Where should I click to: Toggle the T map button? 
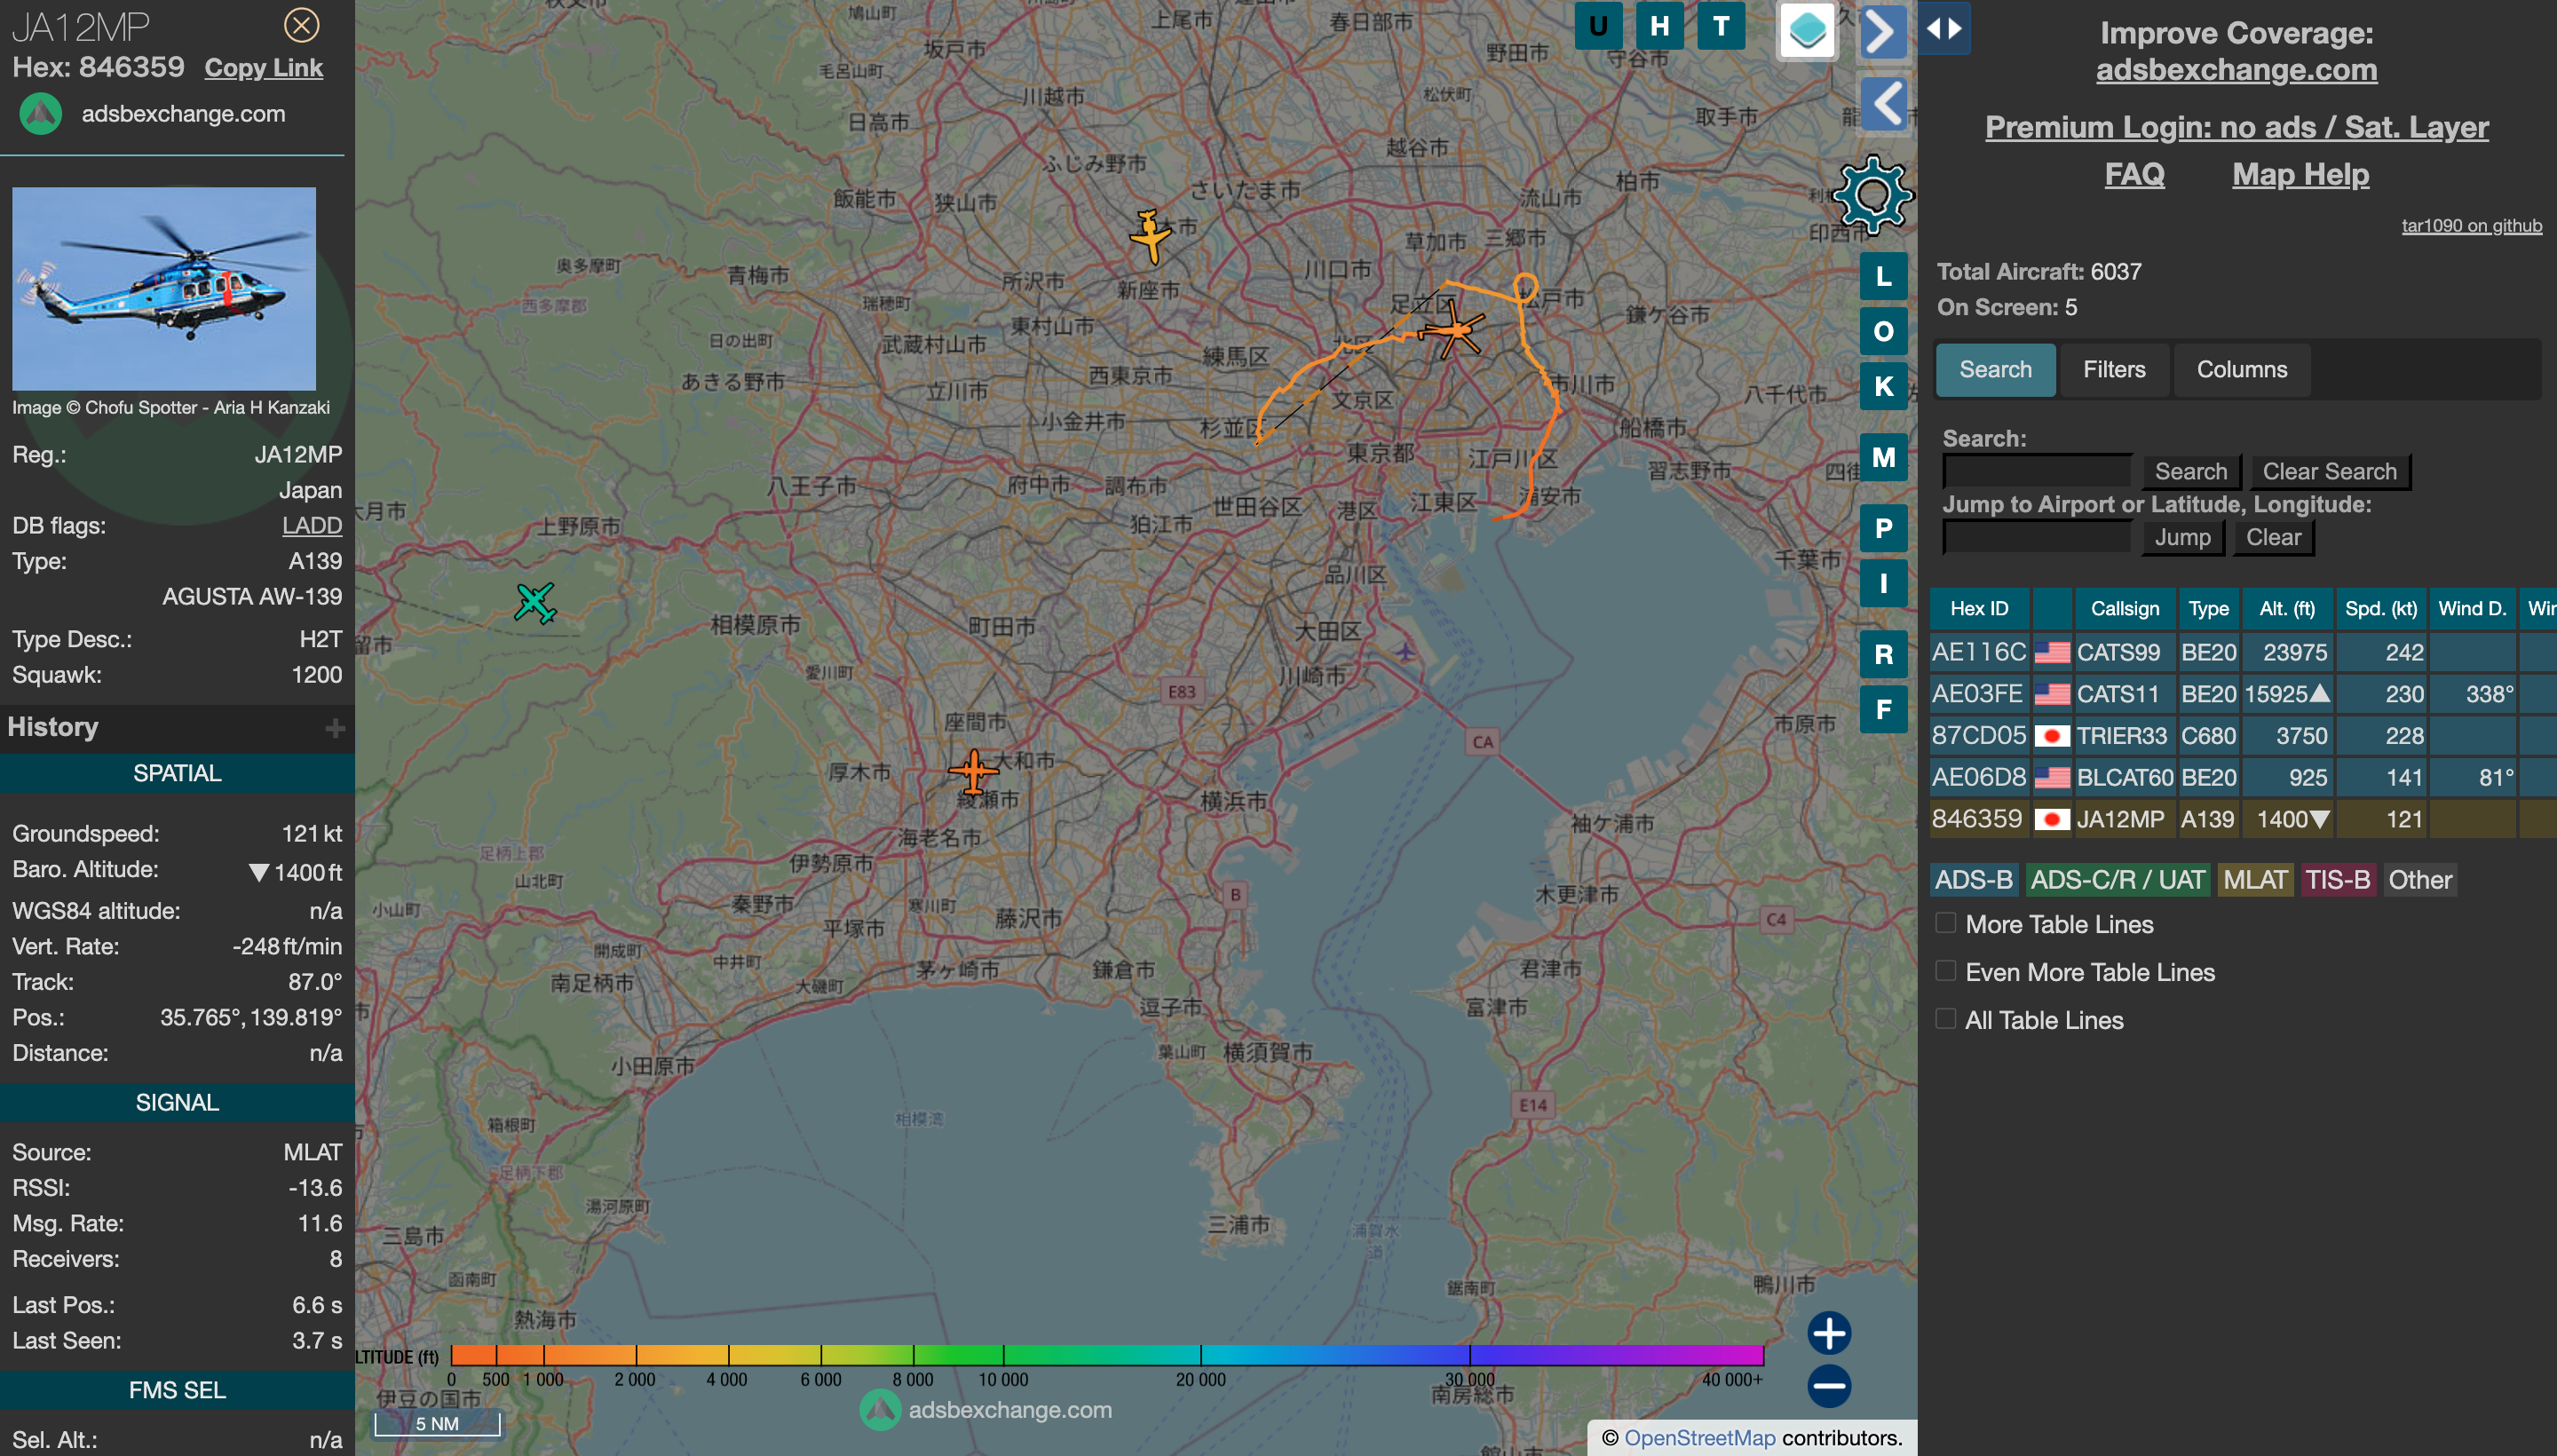[x=1721, y=26]
